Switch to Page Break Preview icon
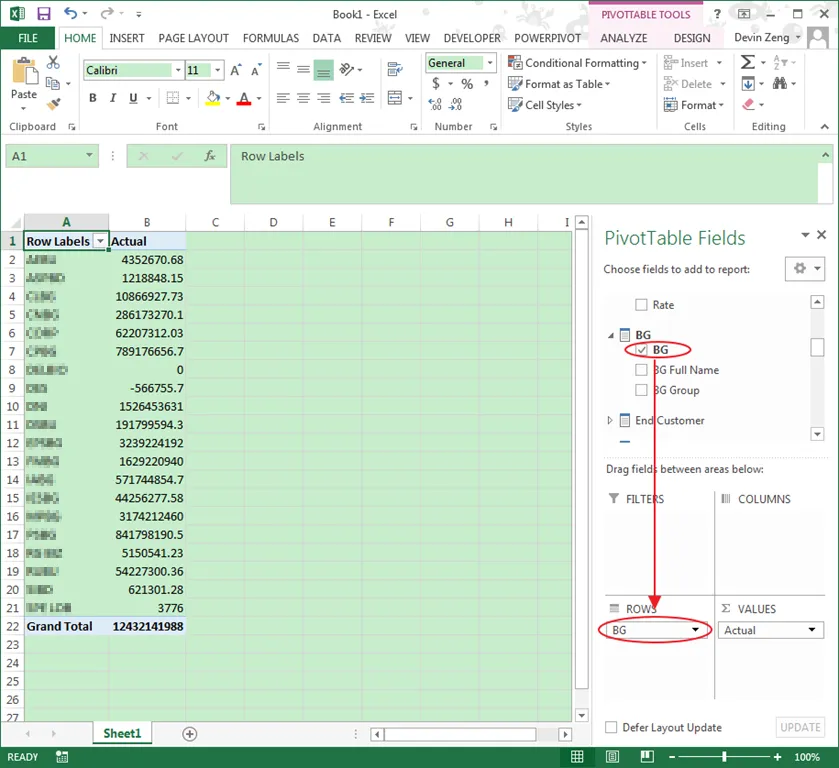The height and width of the screenshot is (768, 839). coord(647,757)
